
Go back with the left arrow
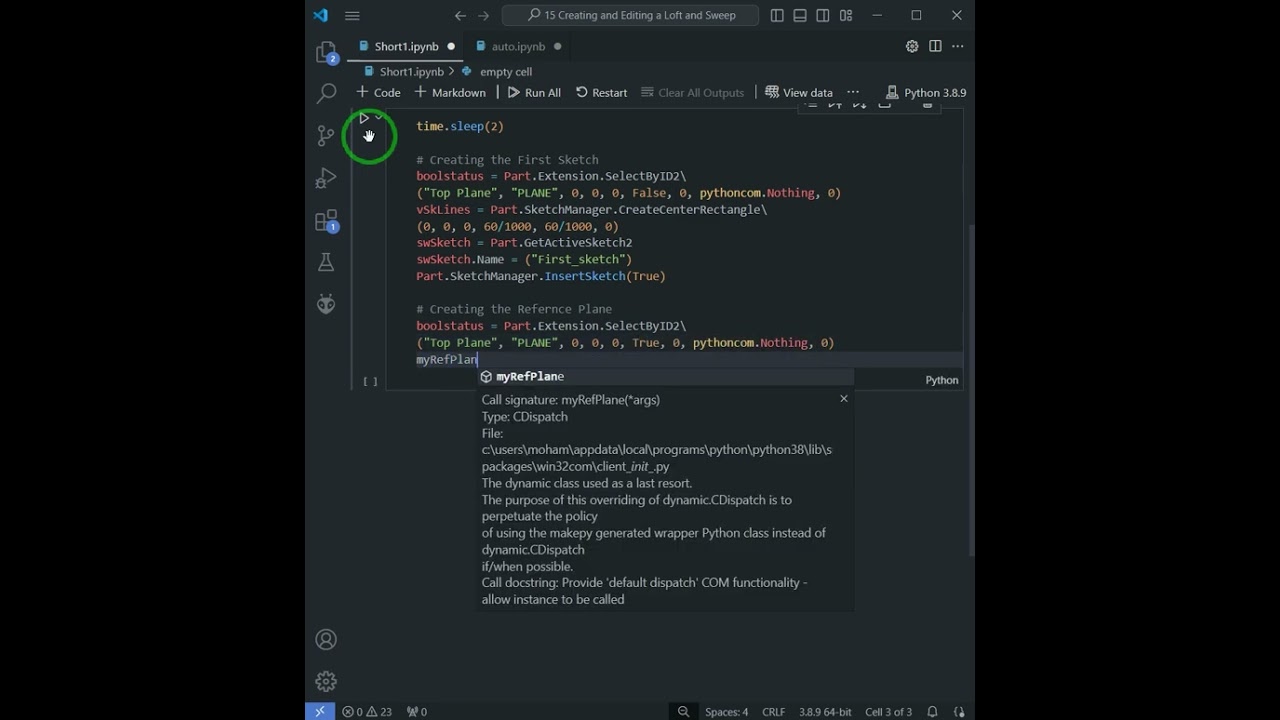point(460,15)
